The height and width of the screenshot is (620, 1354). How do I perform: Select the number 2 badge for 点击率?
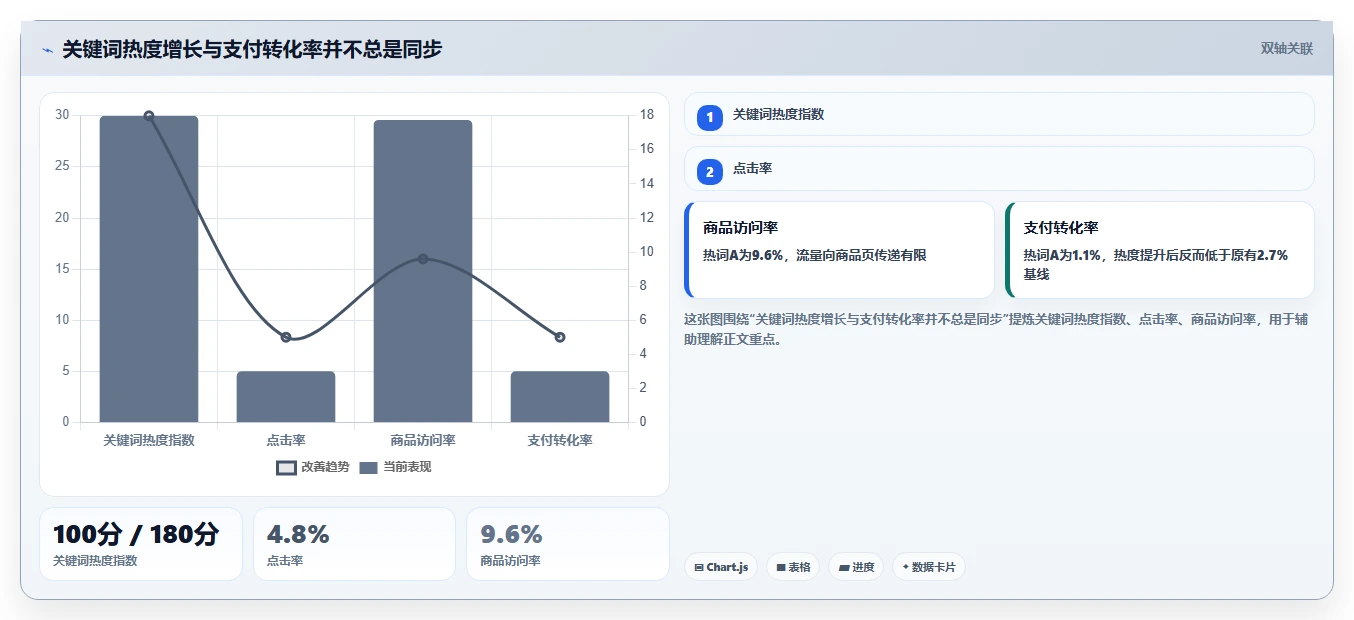pyautogui.click(x=710, y=172)
